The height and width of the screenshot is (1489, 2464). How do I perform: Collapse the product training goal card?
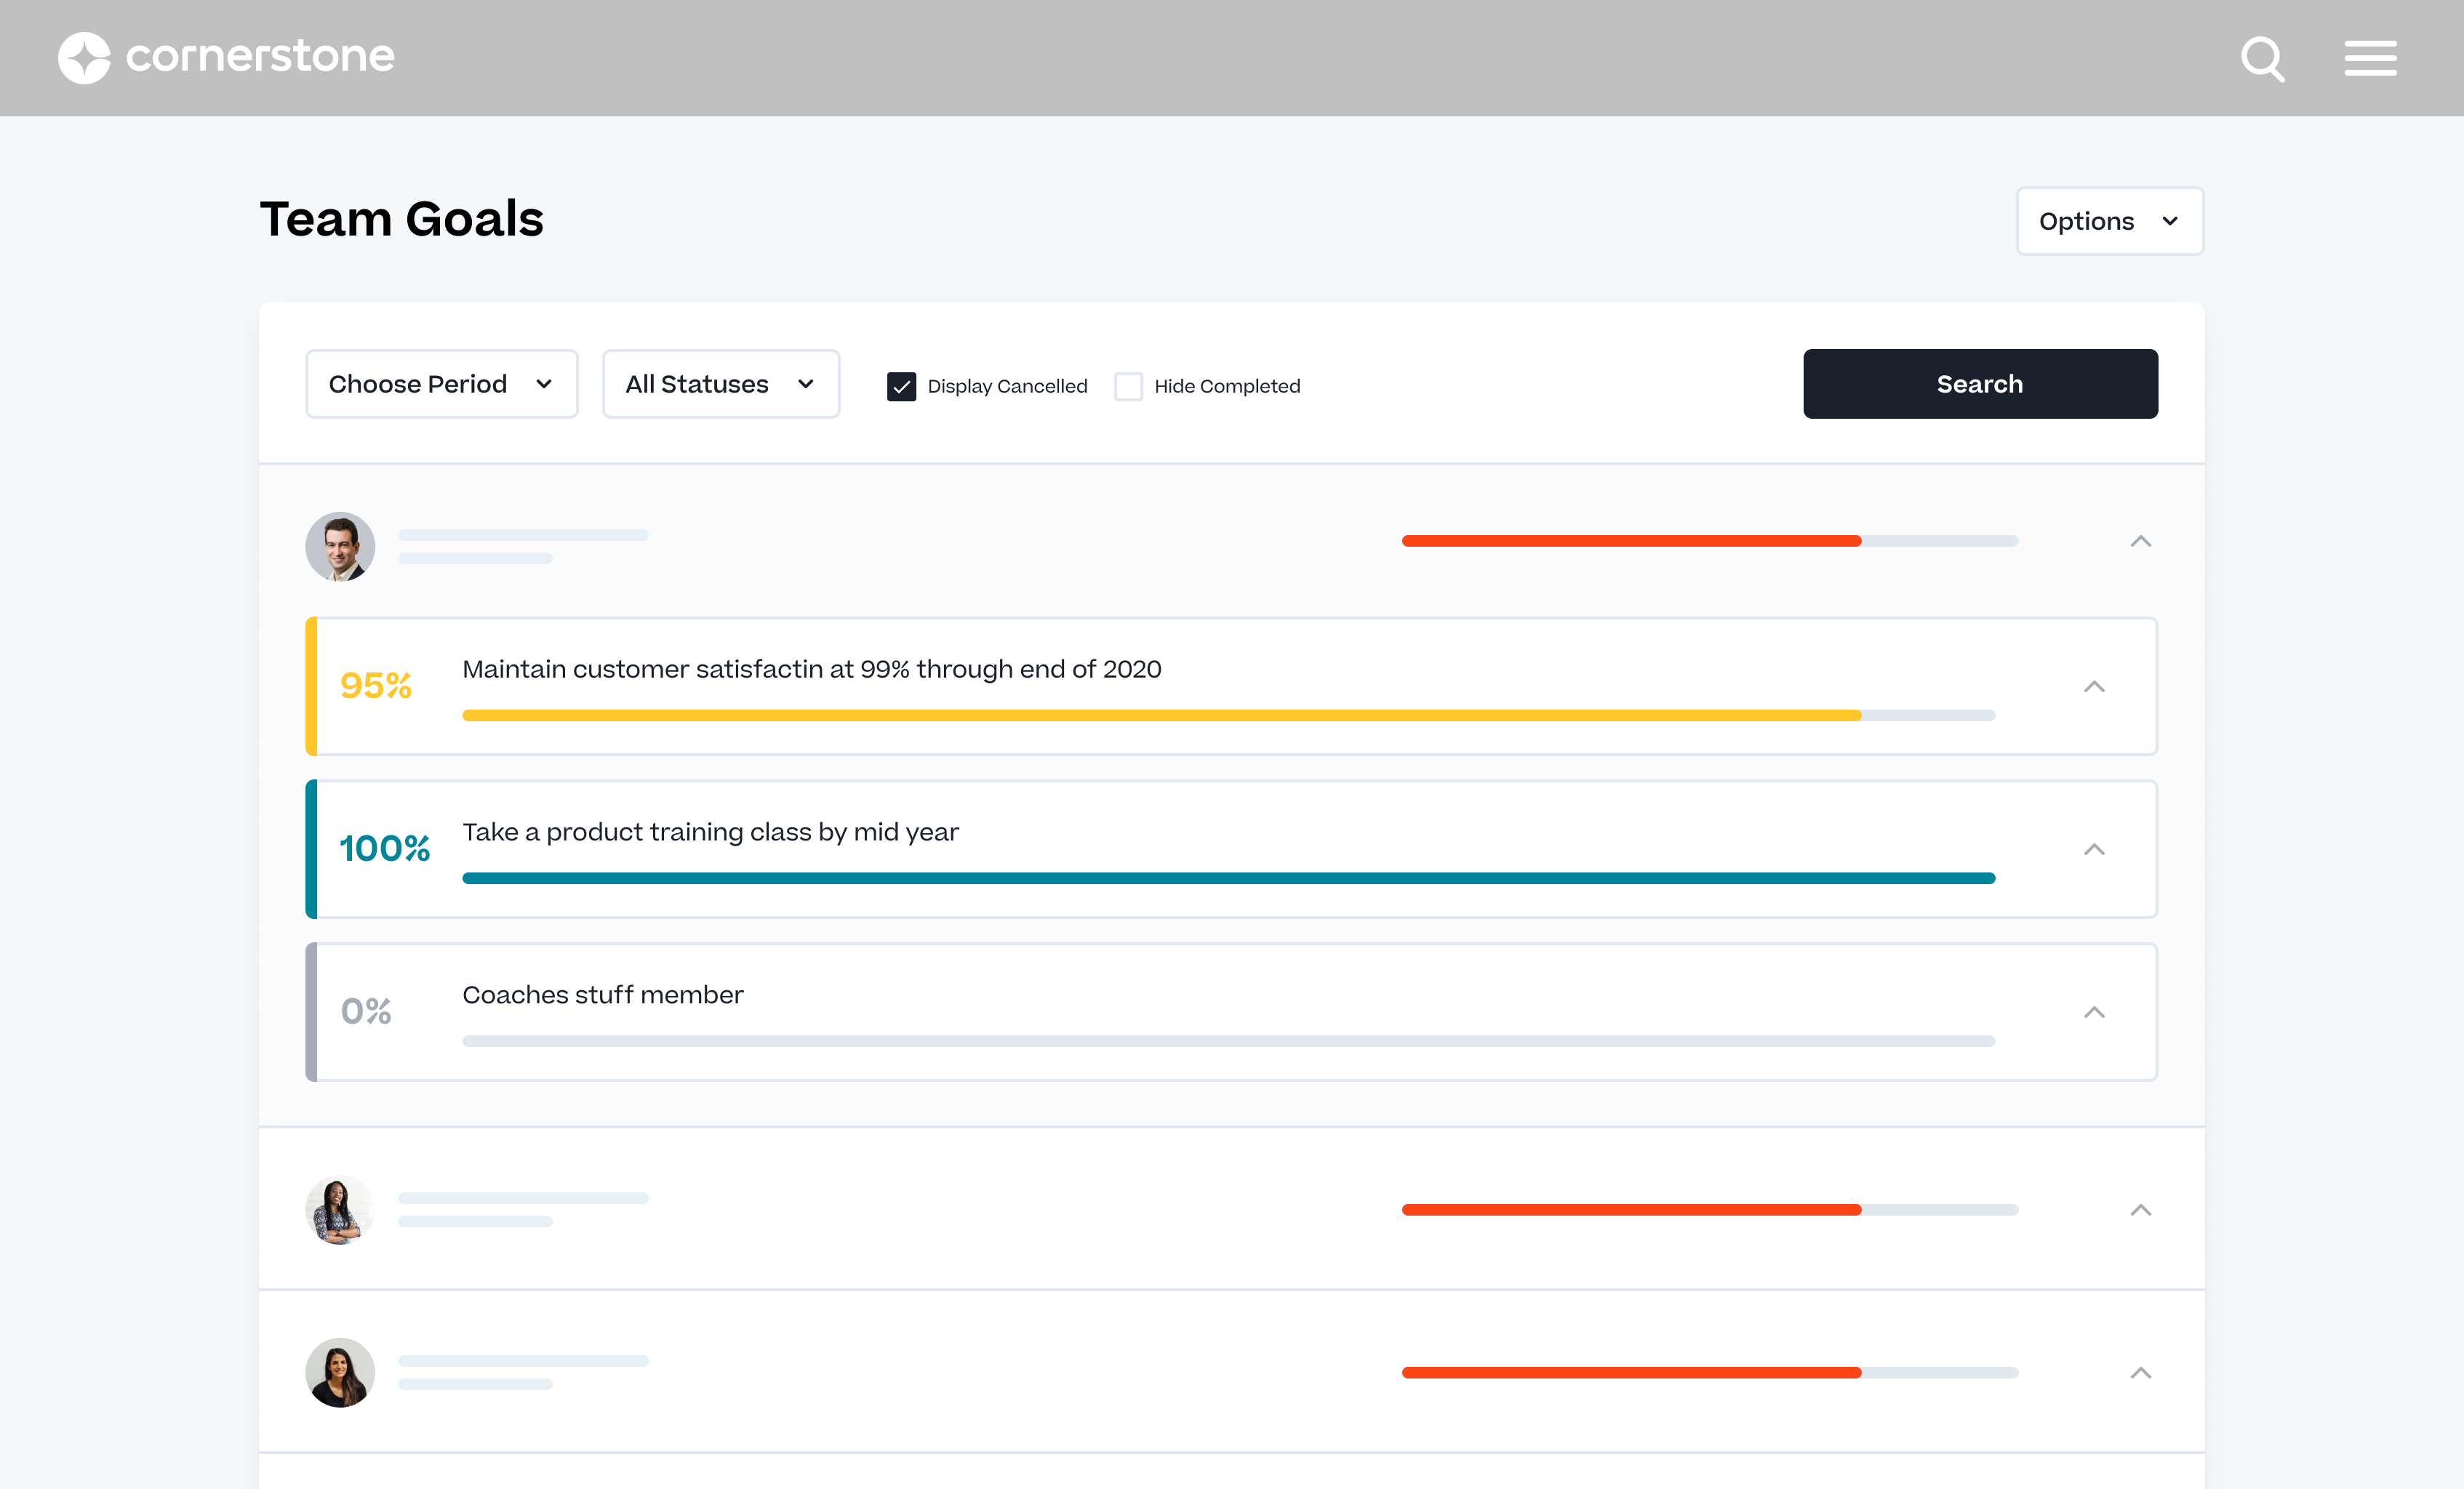pyautogui.click(x=2095, y=849)
